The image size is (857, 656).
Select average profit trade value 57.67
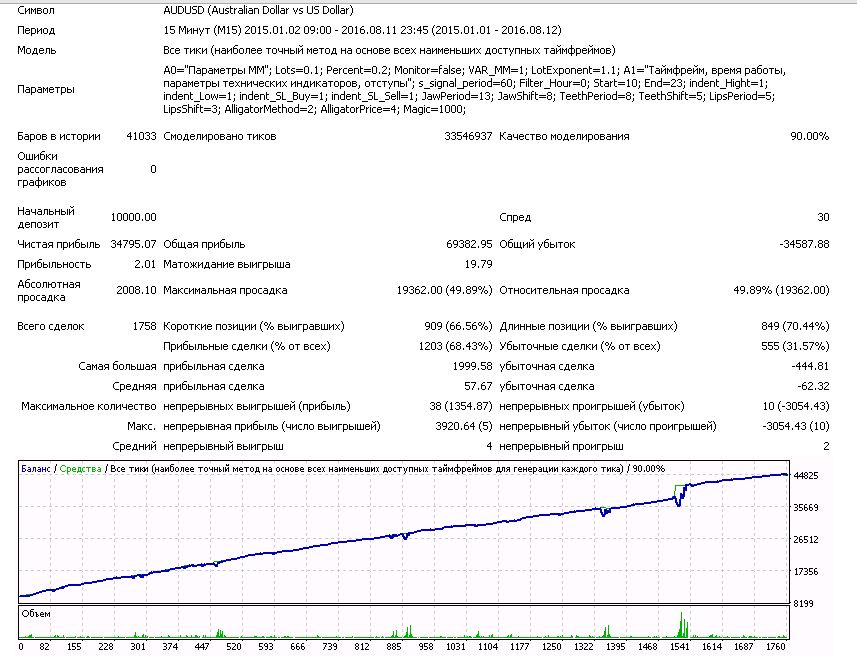(x=478, y=386)
